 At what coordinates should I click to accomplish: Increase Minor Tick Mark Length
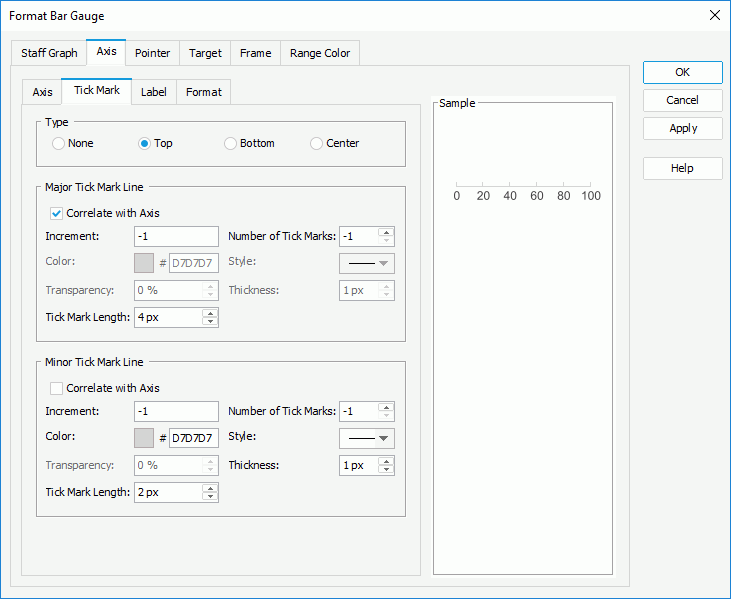pos(210,488)
